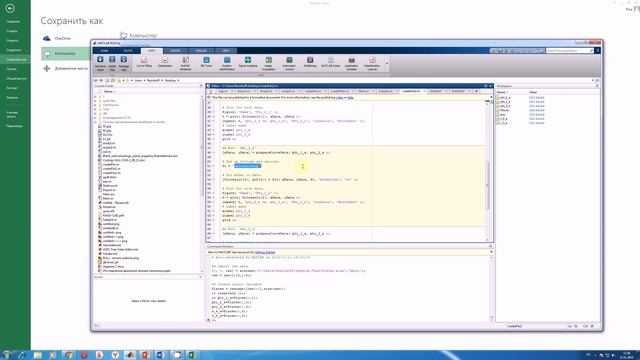
Task: Switch to the PLOTS ribbon tab
Action: pyautogui.click(x=128, y=51)
